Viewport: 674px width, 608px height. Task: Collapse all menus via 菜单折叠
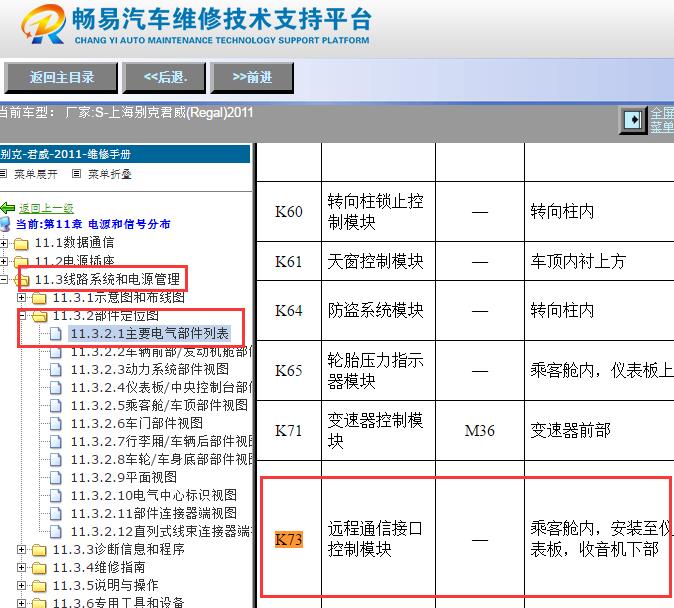tap(110, 174)
